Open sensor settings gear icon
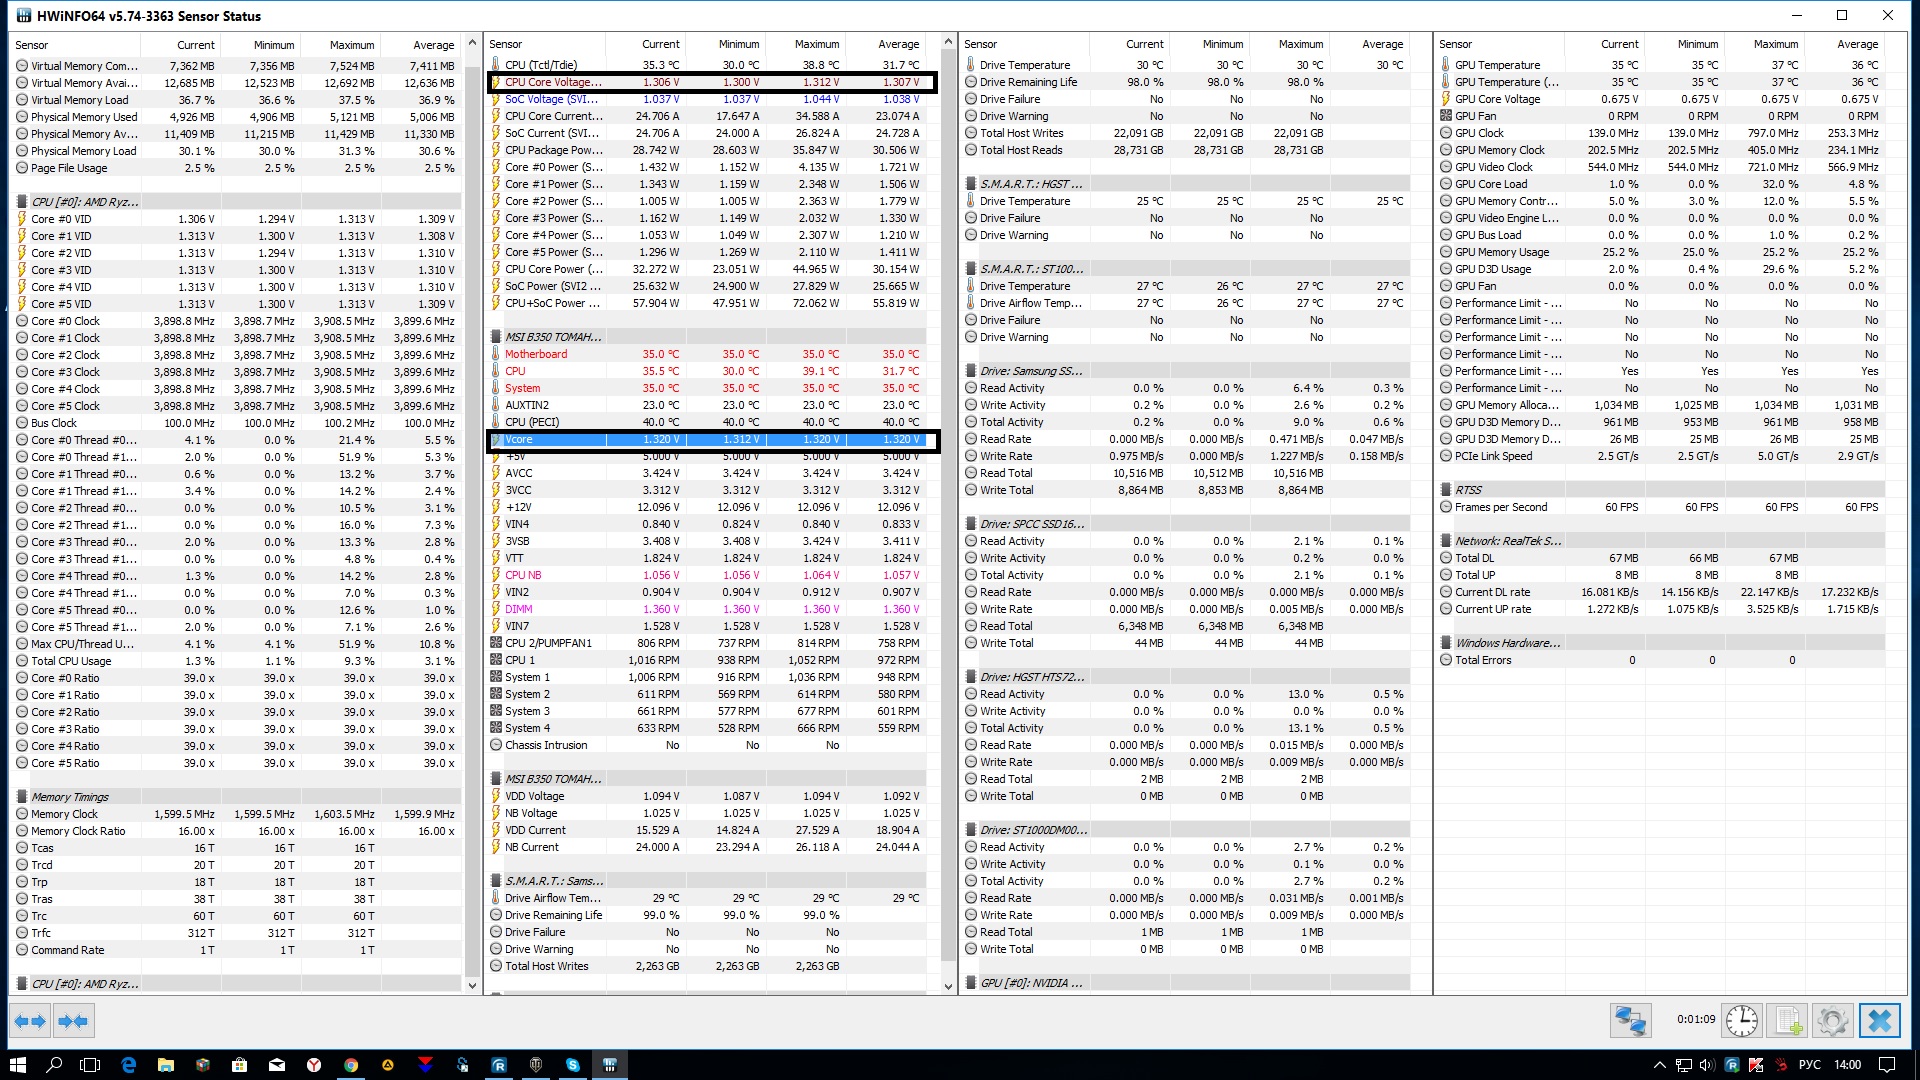 coord(1832,1021)
